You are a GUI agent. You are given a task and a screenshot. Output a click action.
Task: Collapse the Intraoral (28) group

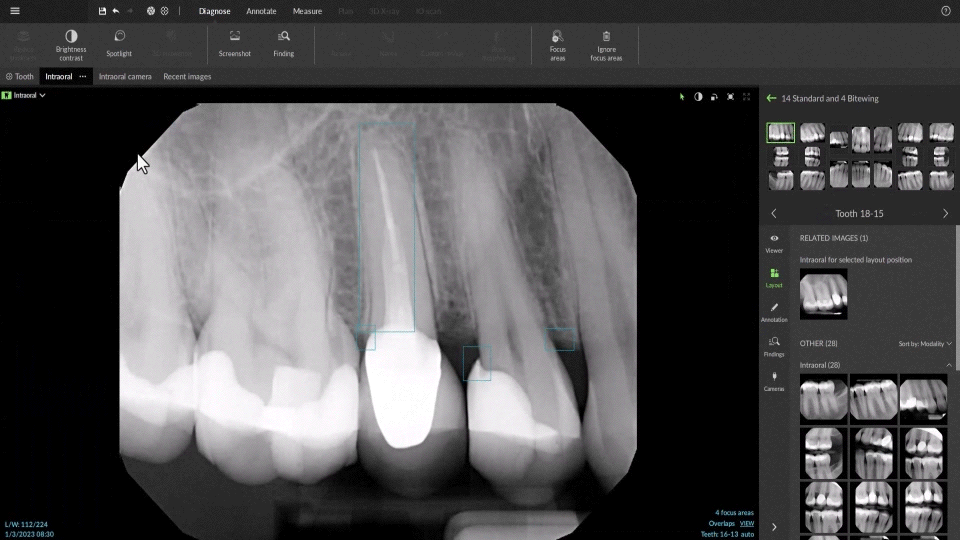click(x=949, y=365)
